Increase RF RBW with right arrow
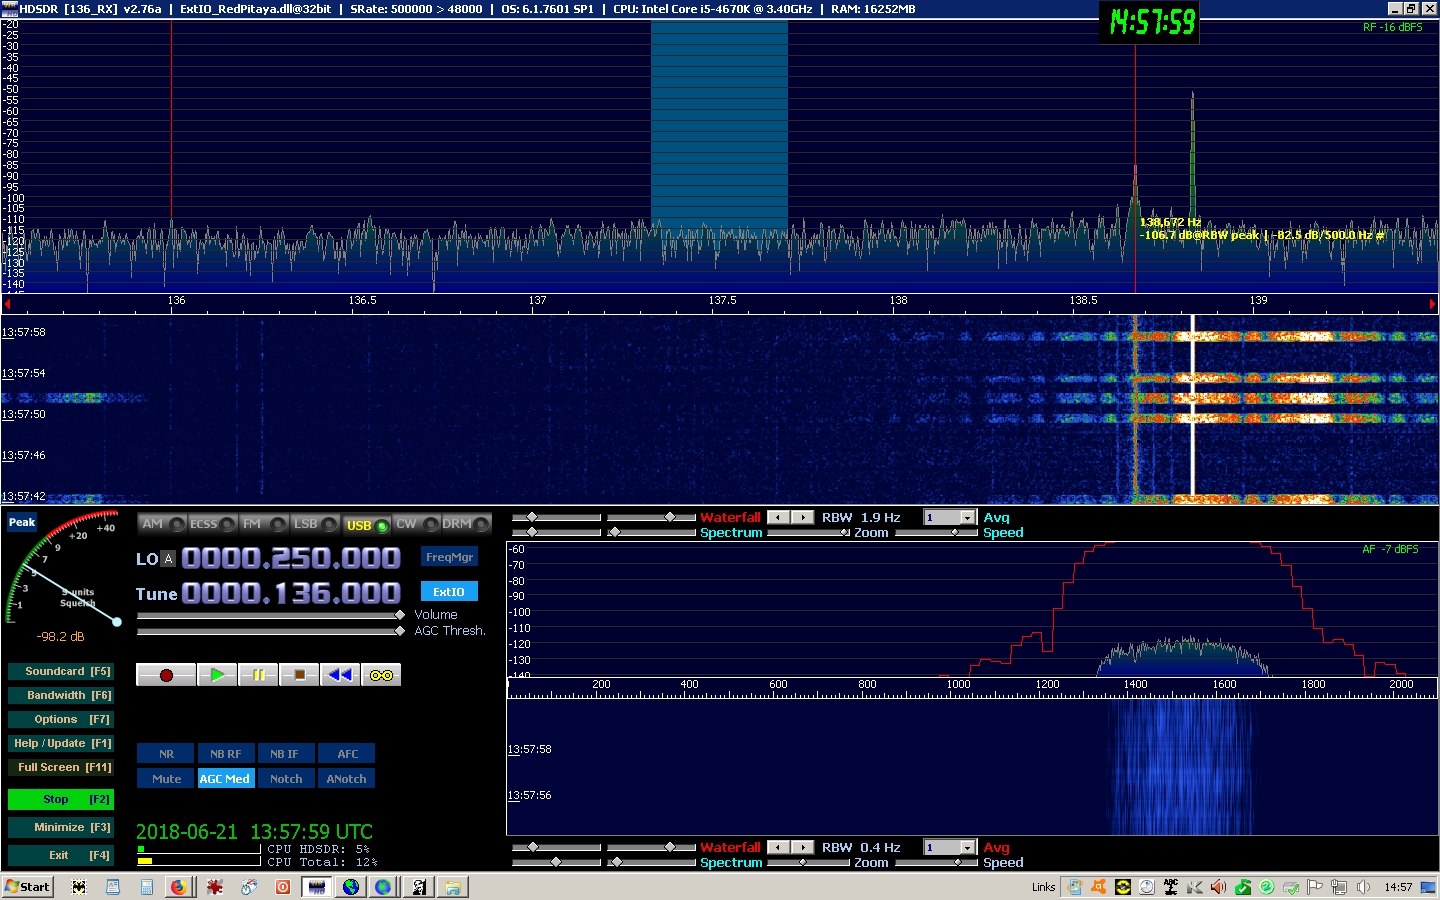Viewport: 1440px width, 900px height. pos(803,517)
